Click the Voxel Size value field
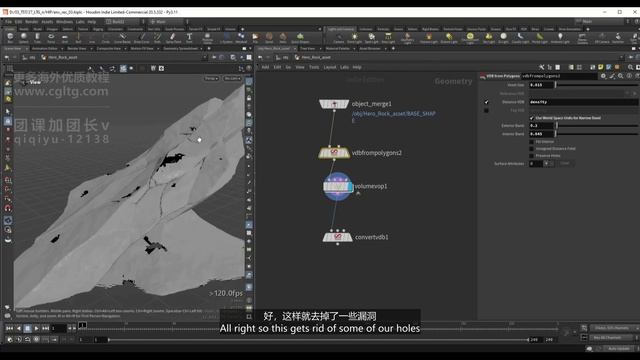The image size is (640, 360). [x=541, y=85]
